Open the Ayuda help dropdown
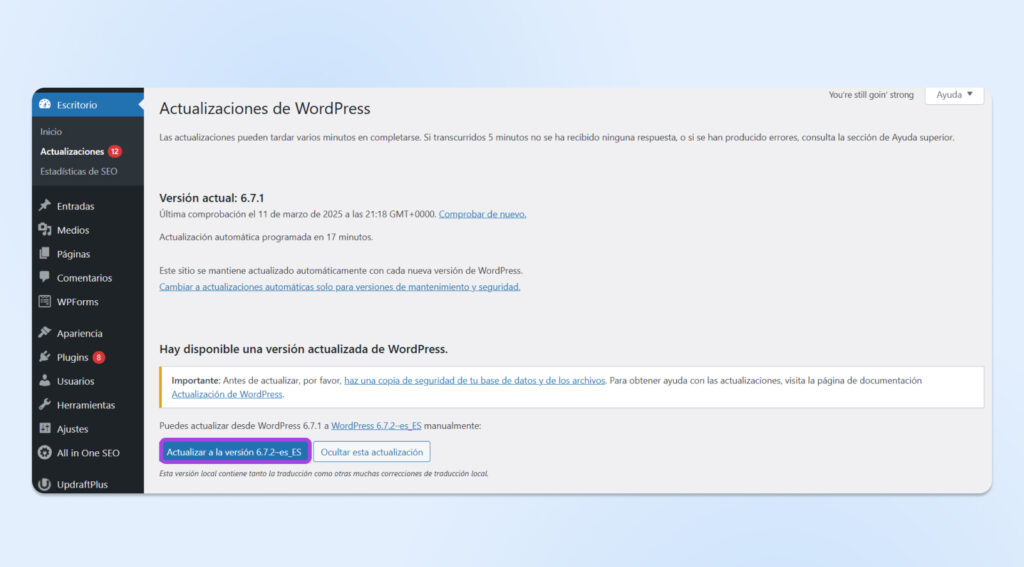This screenshot has height=567, width=1024. 954,95
